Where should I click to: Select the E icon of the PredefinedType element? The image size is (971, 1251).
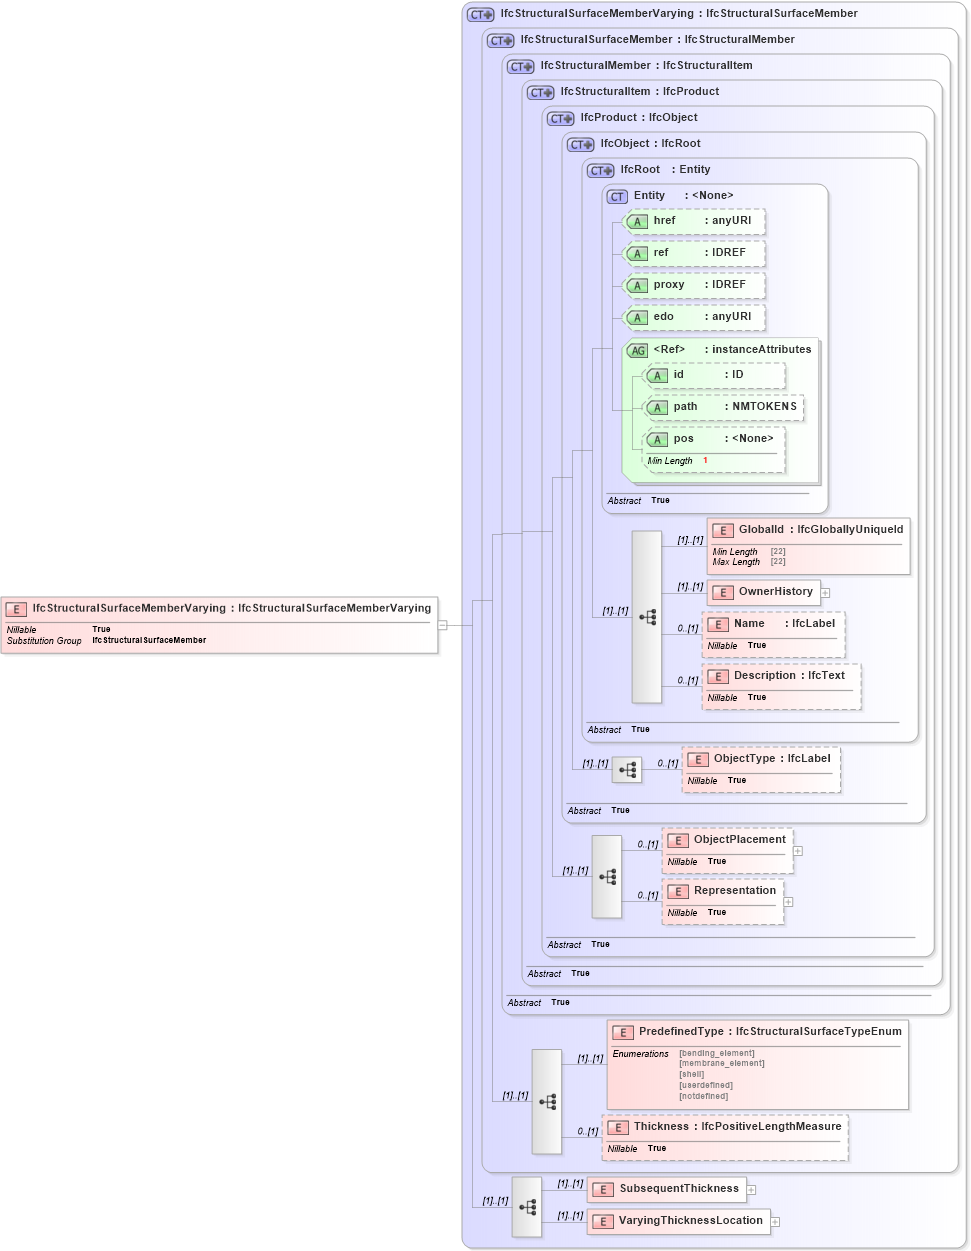[622, 1031]
